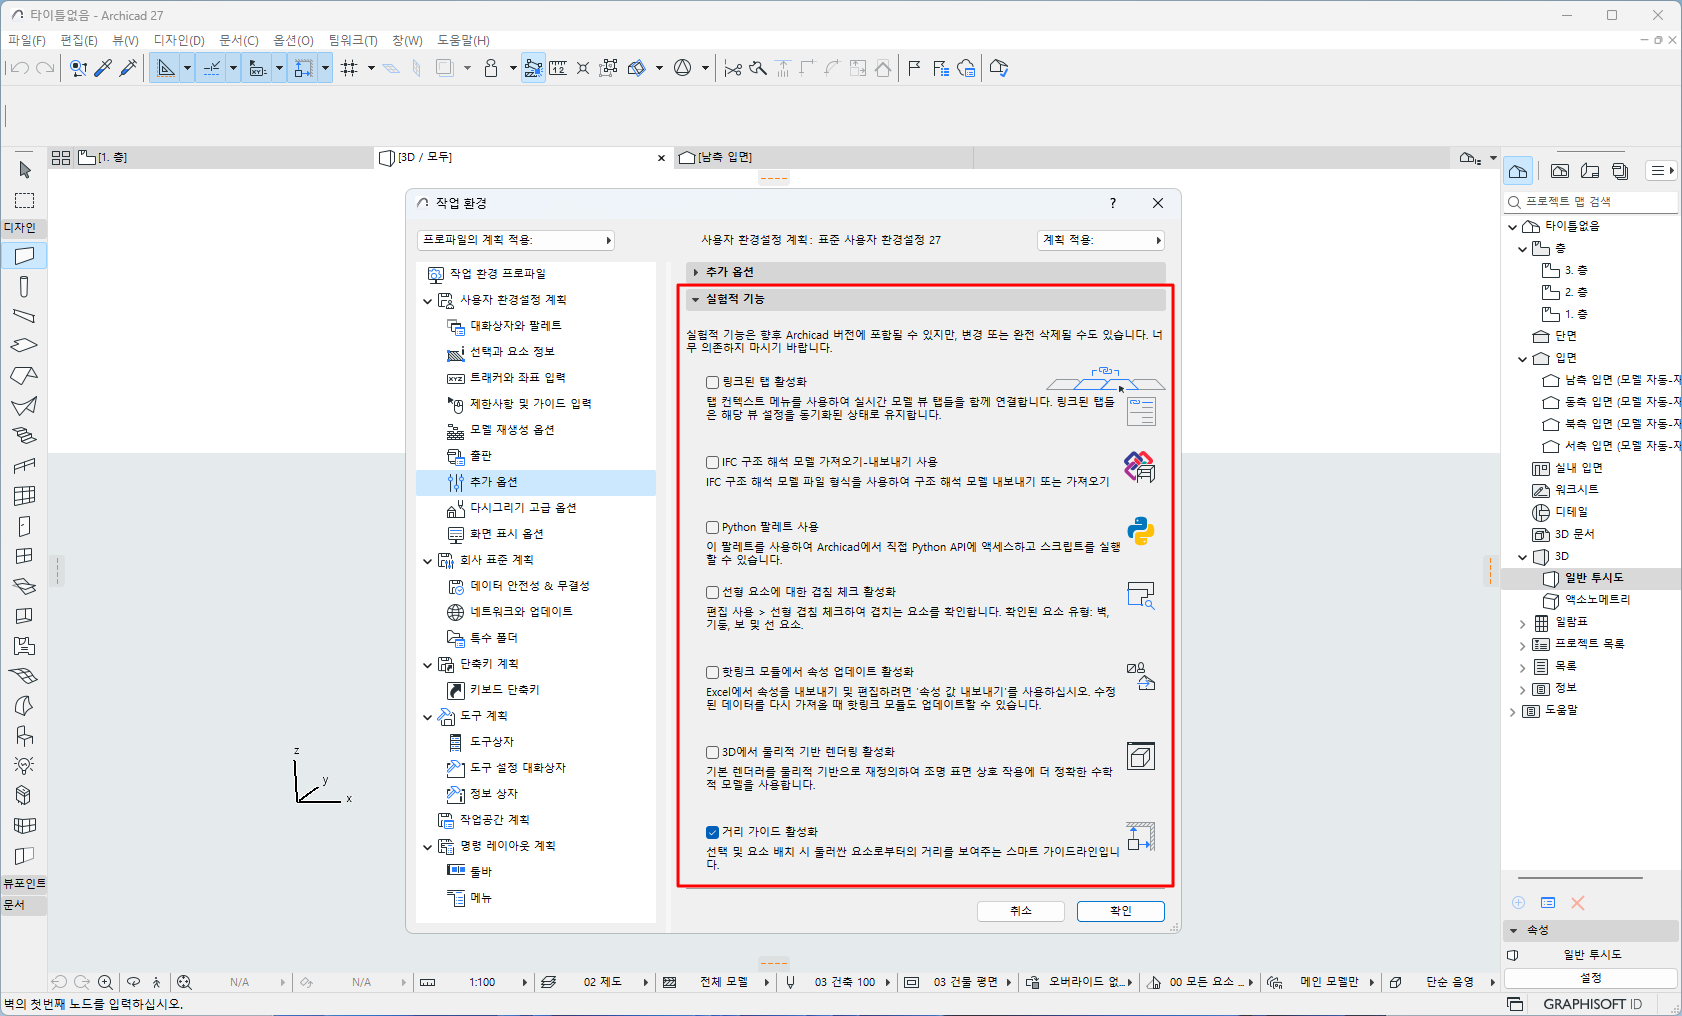Click the 취소 button in the dialog
Image resolution: width=1682 pixels, height=1016 pixels.
(x=1021, y=911)
